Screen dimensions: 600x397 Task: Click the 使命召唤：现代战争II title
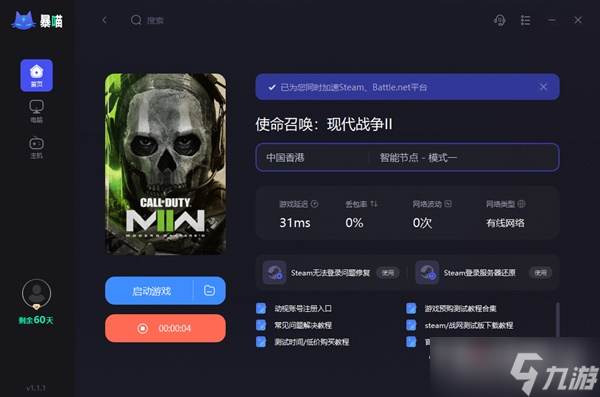[x=324, y=124]
